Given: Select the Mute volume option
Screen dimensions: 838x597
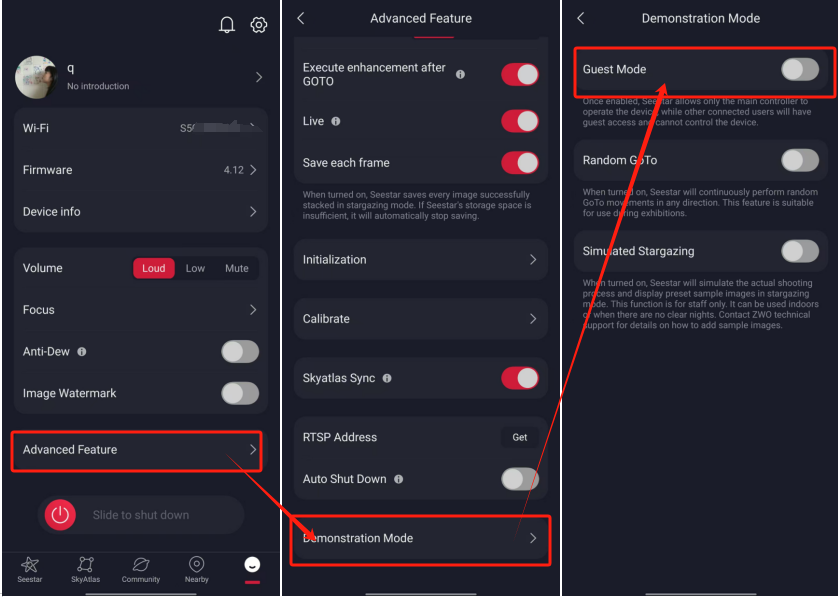Looking at the screenshot, I should tap(236, 268).
